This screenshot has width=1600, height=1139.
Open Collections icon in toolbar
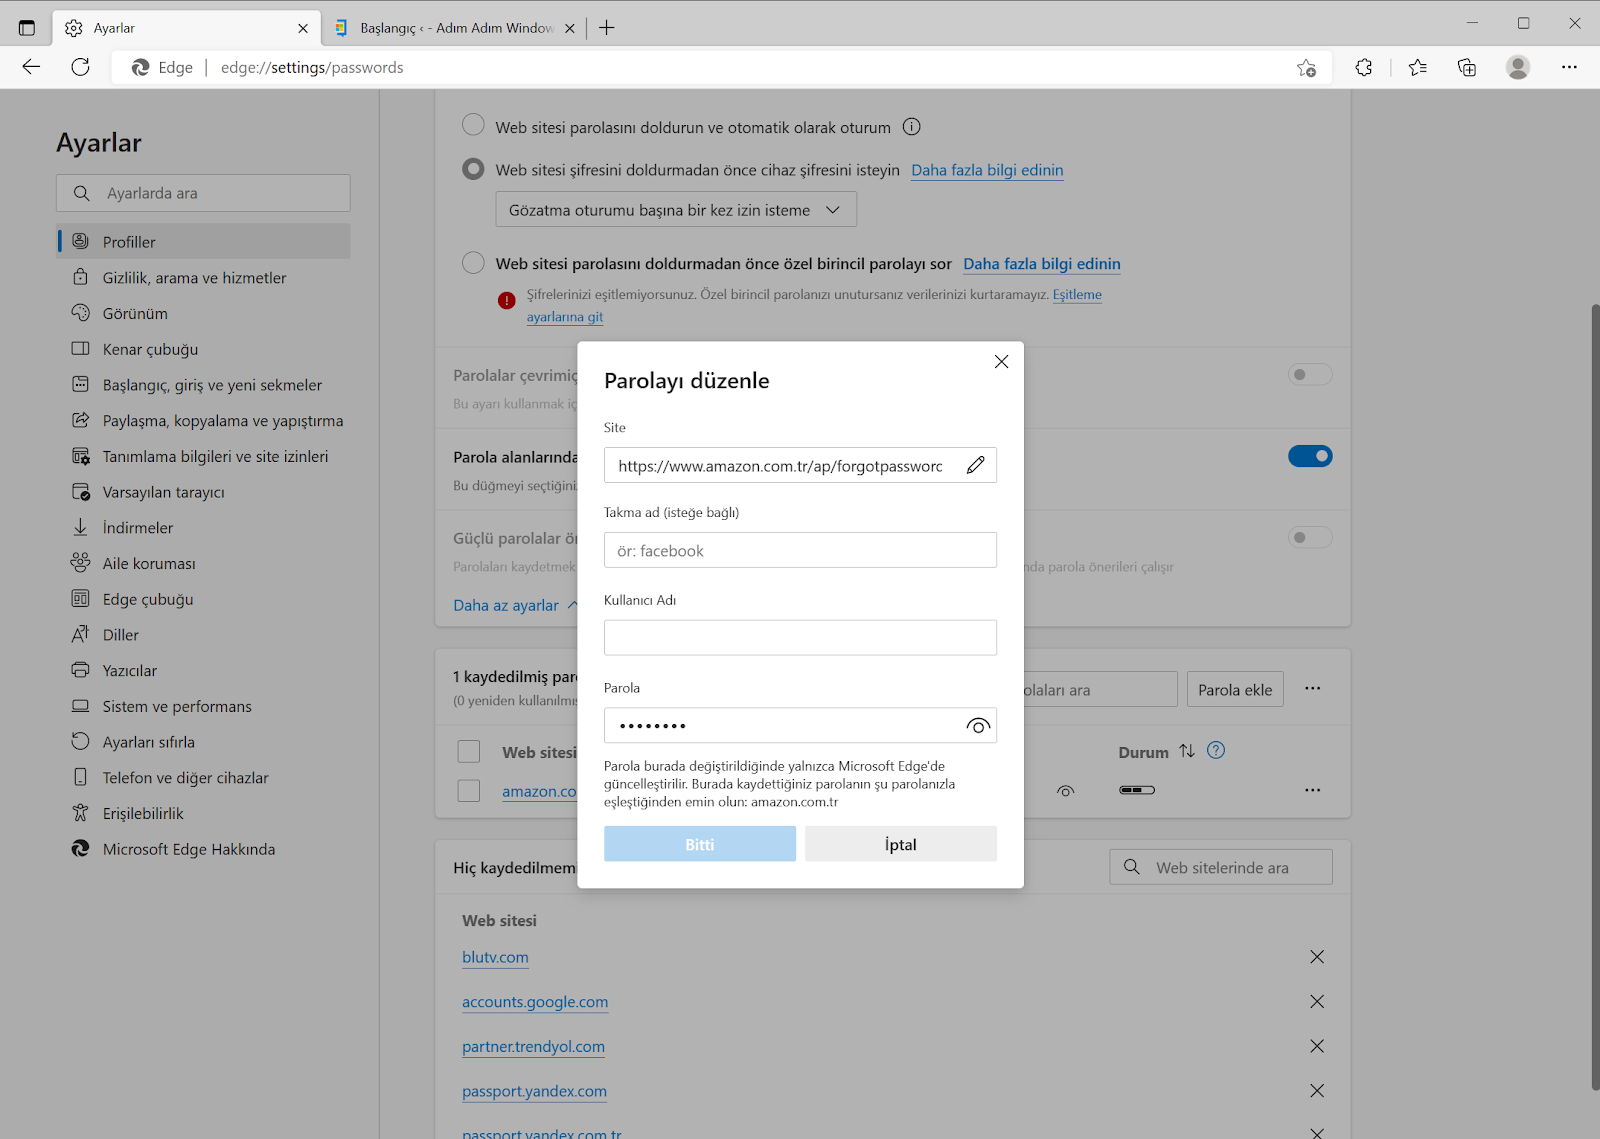coord(1467,68)
